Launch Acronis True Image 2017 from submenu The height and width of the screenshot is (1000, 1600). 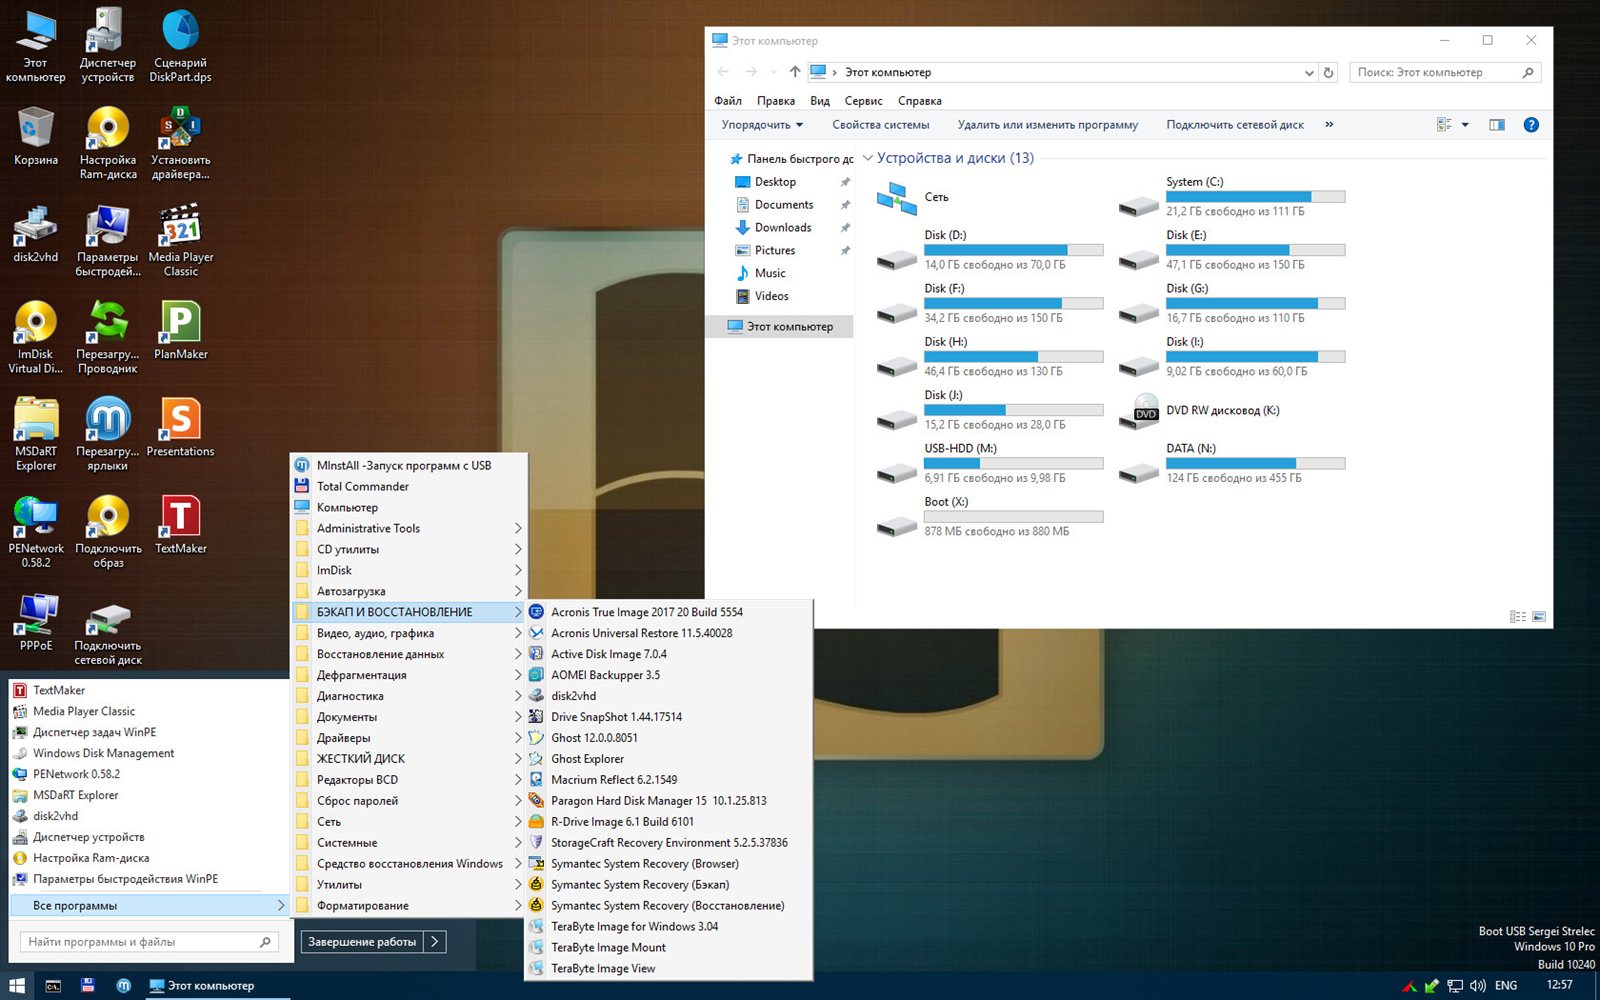pos(646,612)
